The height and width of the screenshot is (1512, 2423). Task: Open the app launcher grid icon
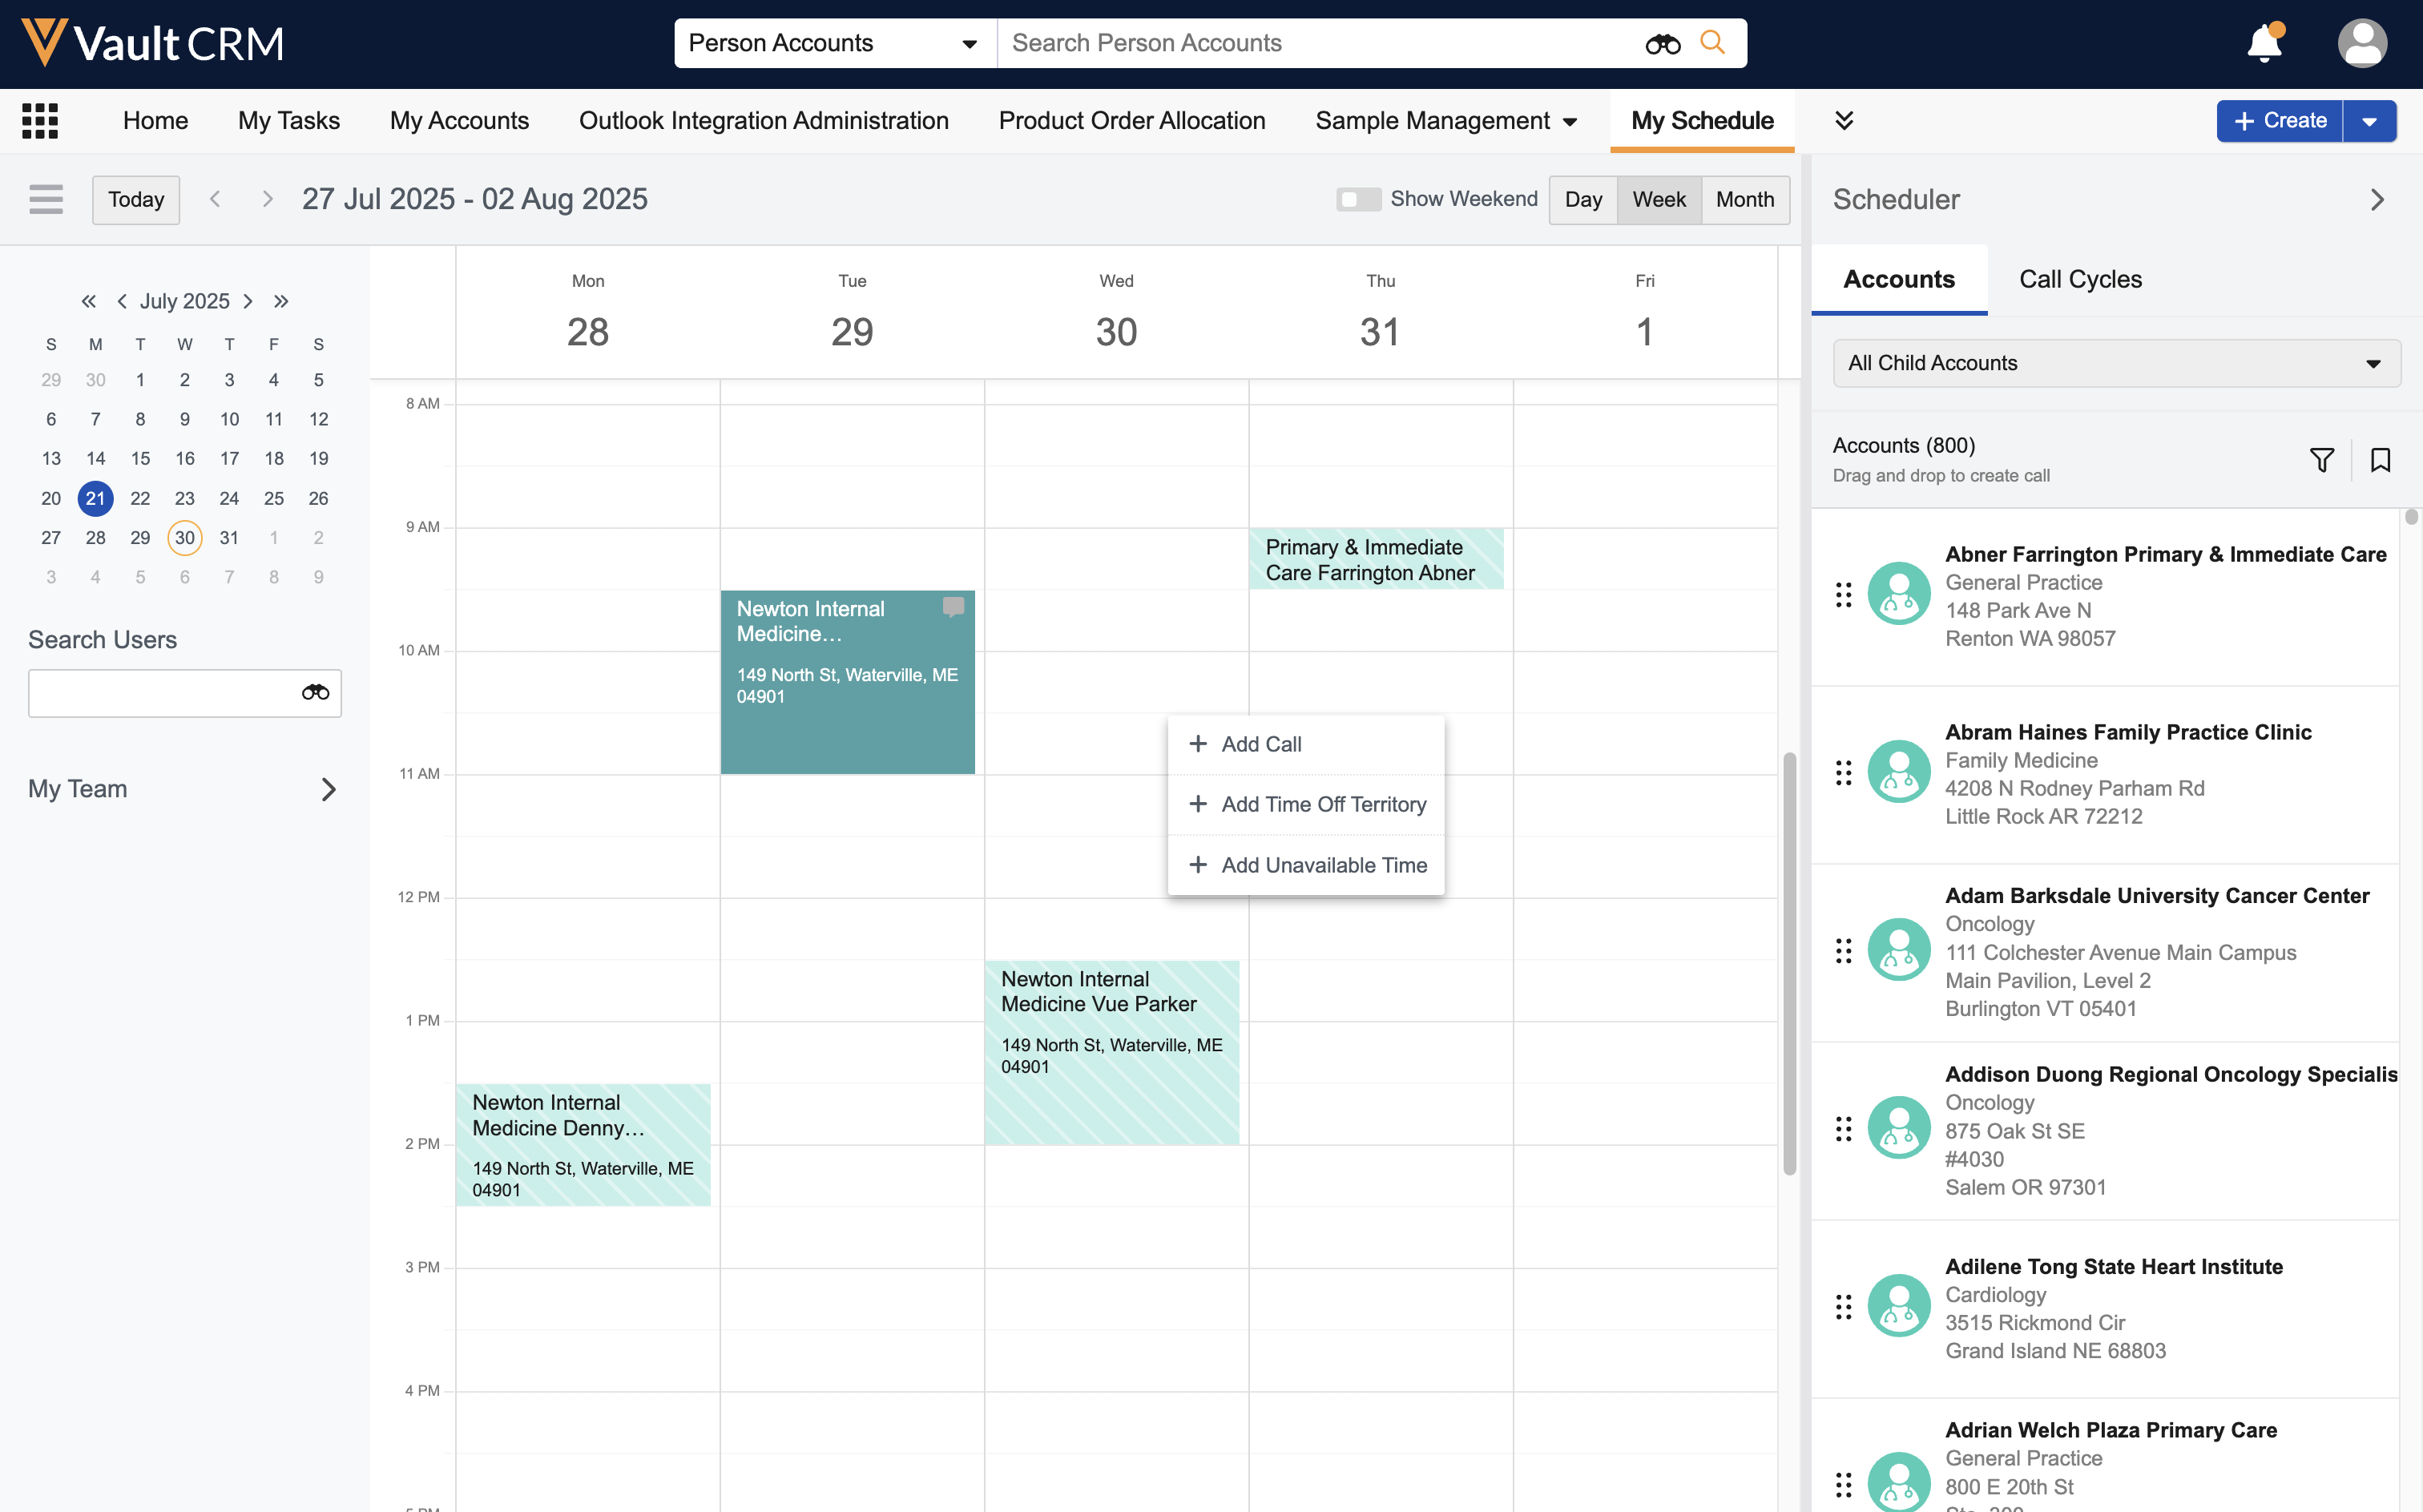tap(40, 121)
